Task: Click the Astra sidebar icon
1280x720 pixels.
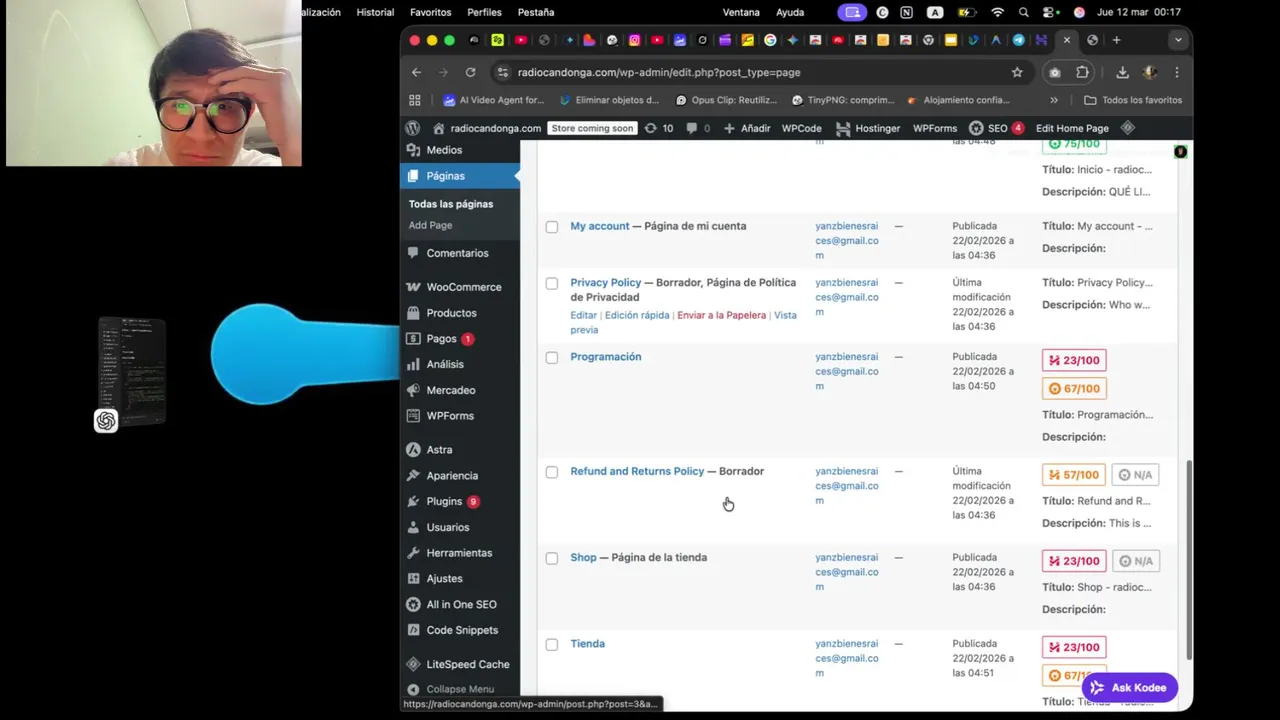Action: [413, 450]
